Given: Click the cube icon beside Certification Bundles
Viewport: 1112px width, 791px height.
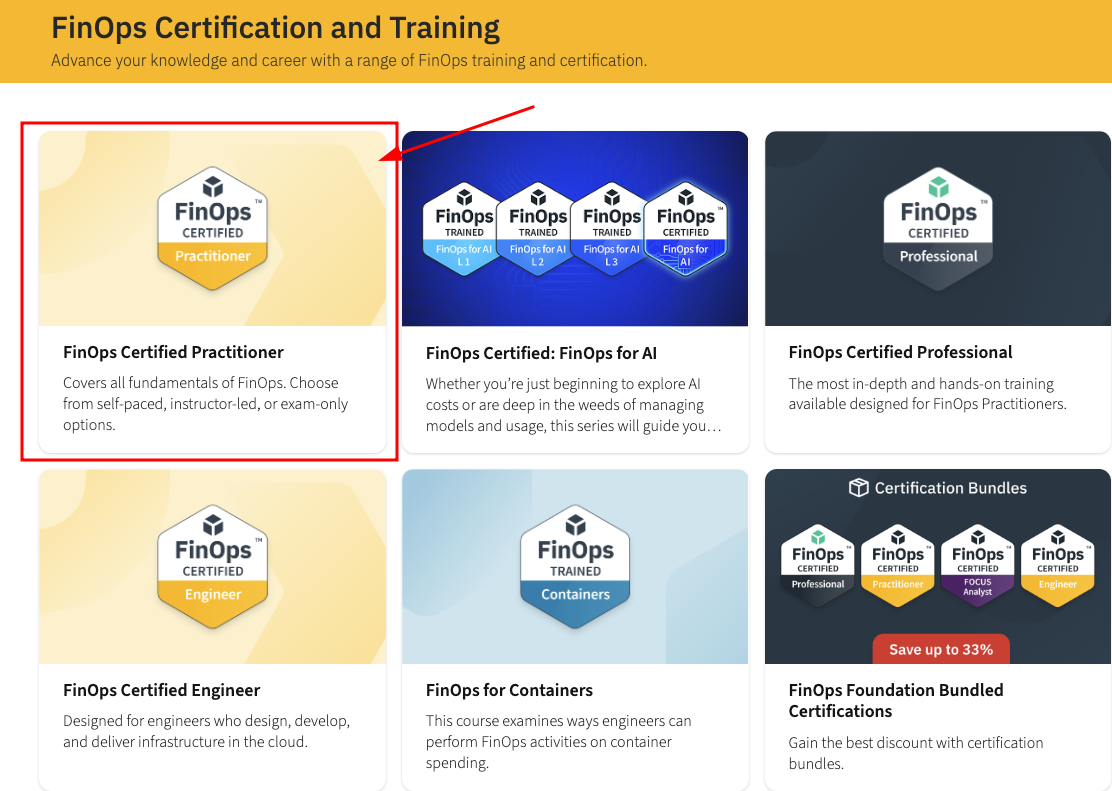Looking at the screenshot, I should (858, 488).
